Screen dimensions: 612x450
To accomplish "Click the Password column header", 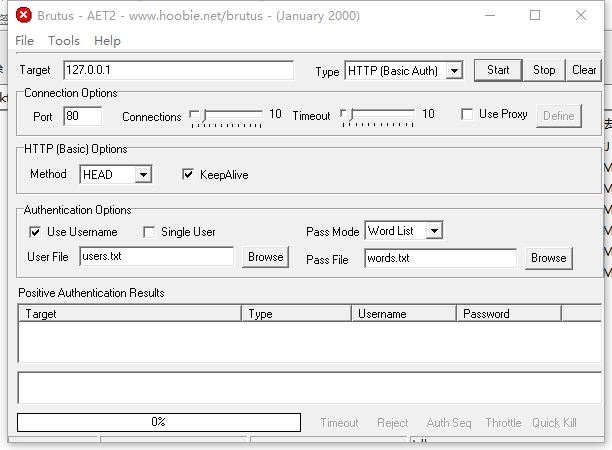I will [509, 314].
